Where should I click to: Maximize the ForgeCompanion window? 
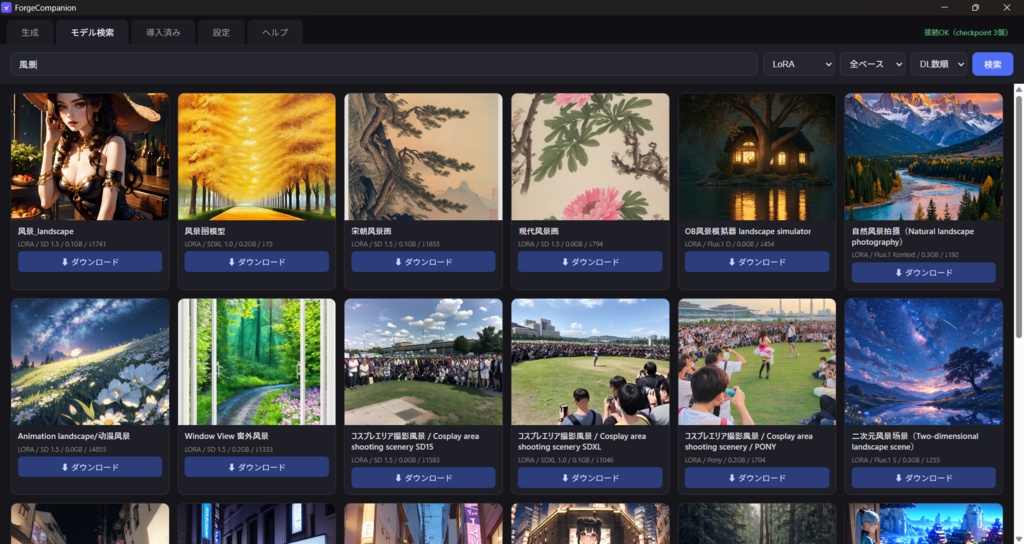[x=975, y=8]
